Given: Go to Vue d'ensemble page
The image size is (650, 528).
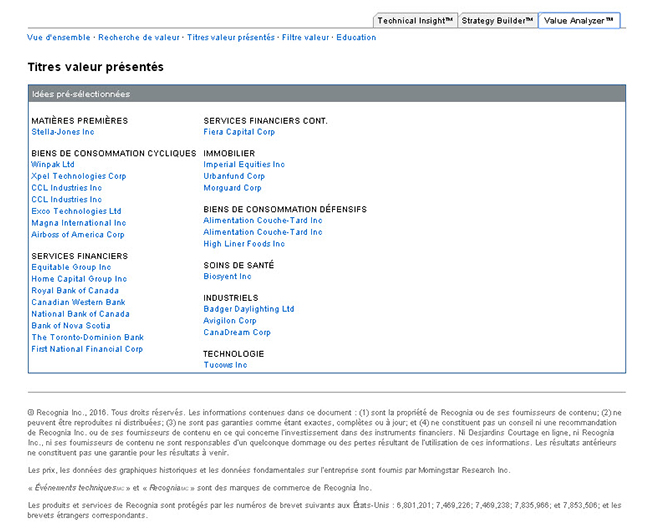Looking at the screenshot, I should (x=59, y=38).
